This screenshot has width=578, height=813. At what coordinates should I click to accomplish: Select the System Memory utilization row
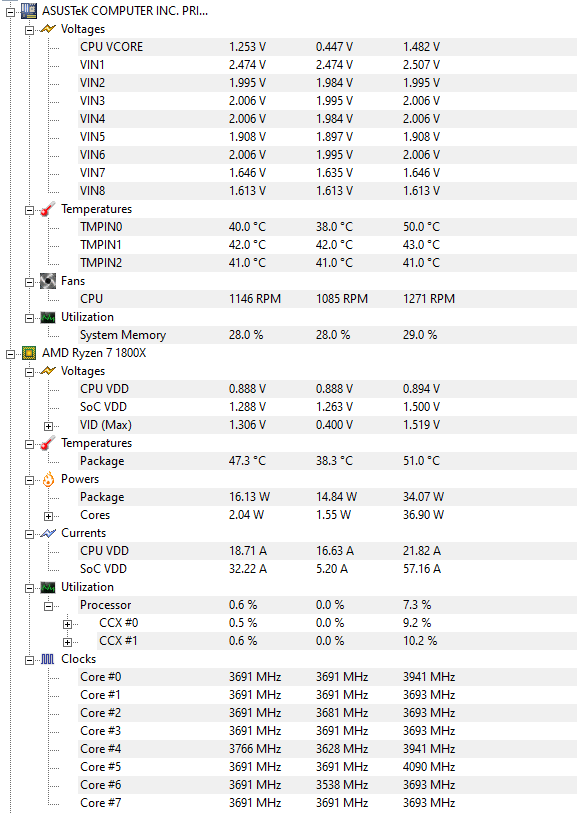click(327, 335)
